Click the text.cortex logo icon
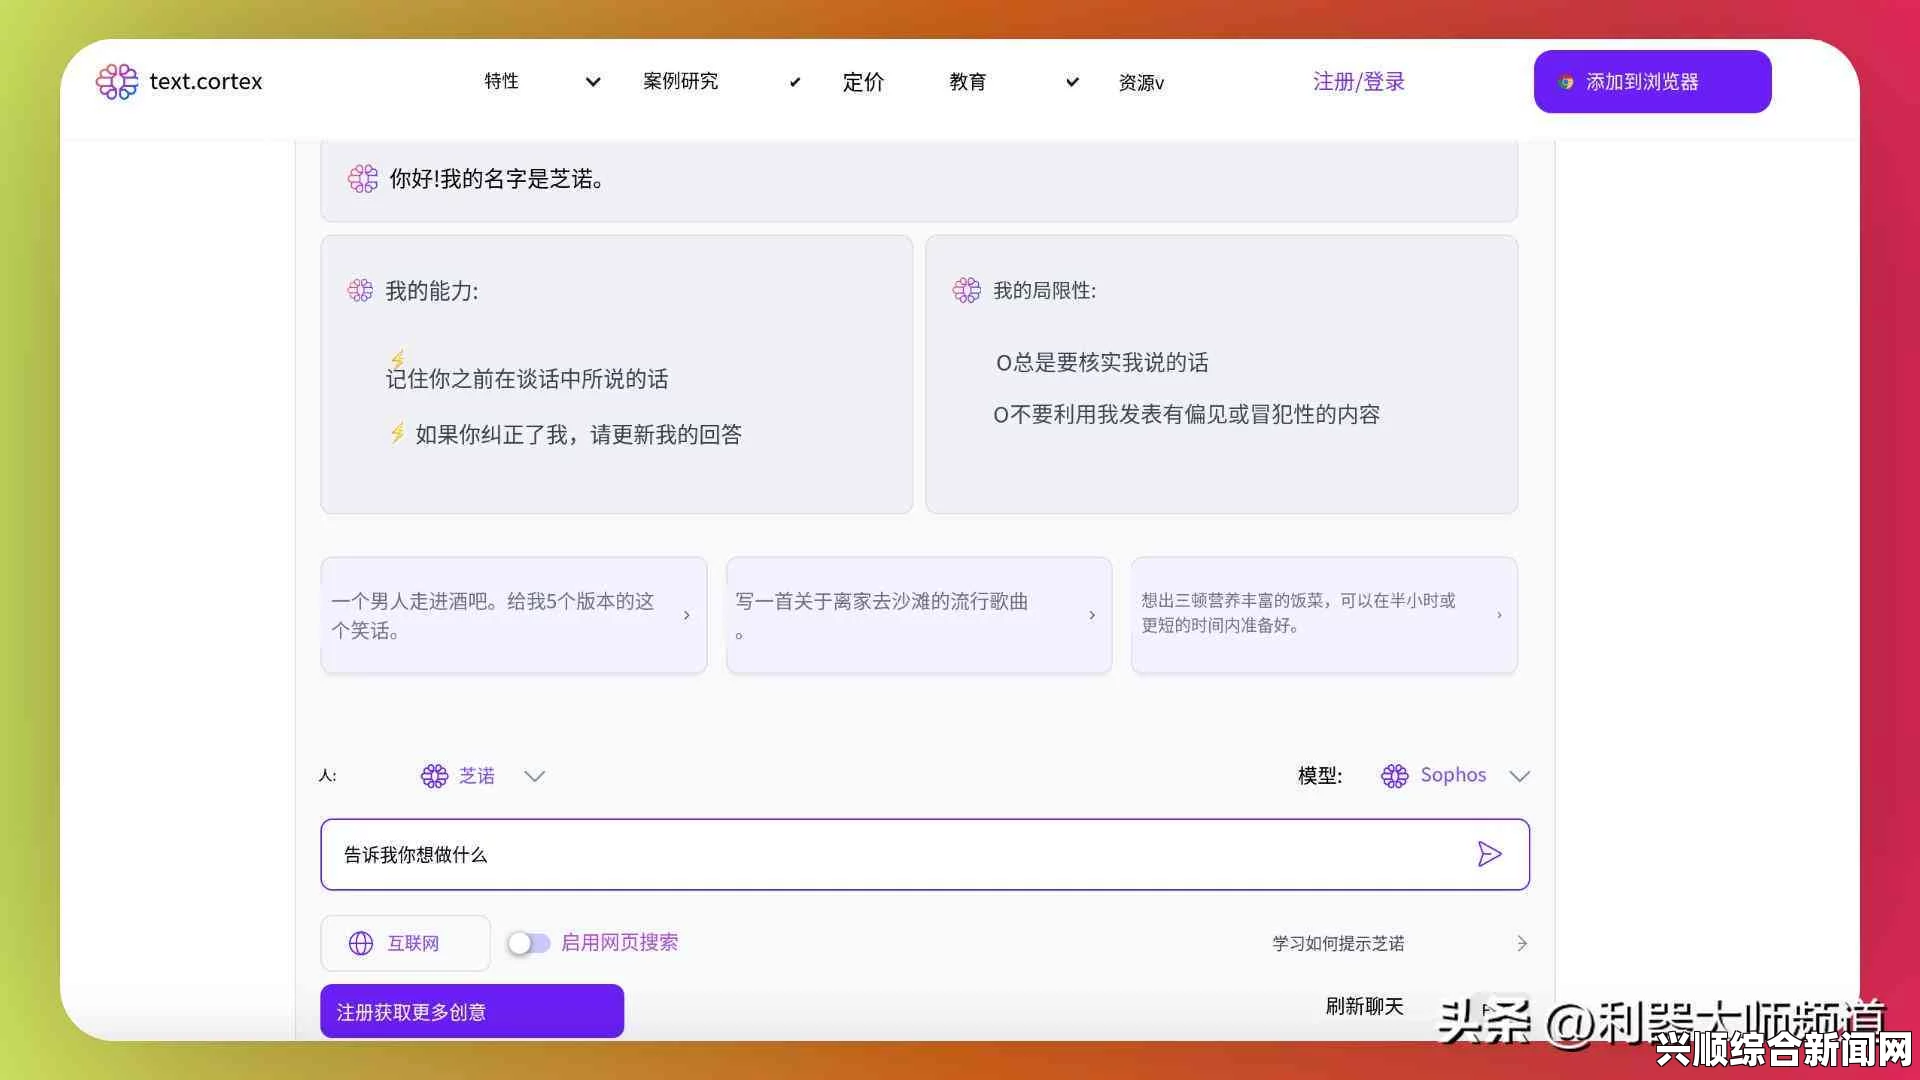This screenshot has height=1080, width=1920. pos(117,82)
